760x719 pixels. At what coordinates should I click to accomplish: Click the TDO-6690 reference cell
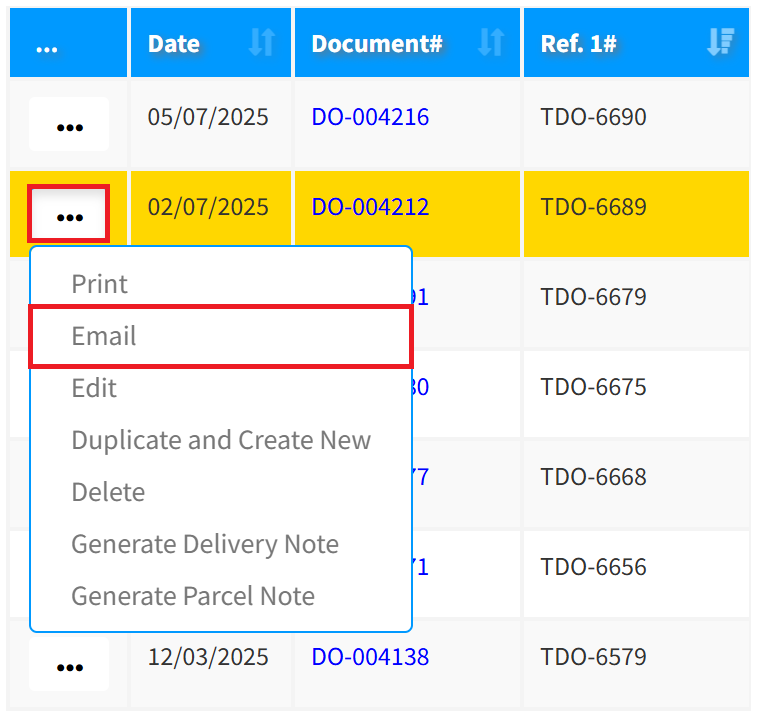tap(593, 117)
